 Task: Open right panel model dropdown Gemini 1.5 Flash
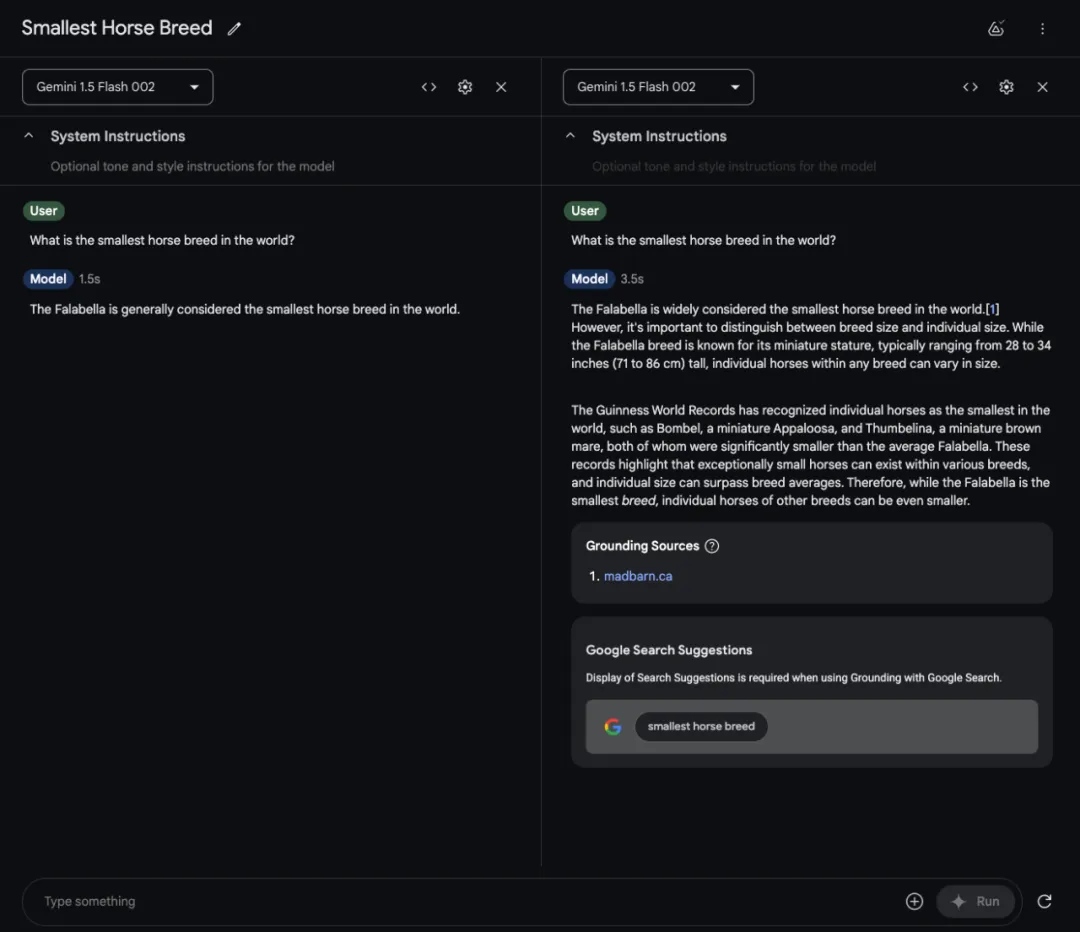point(658,87)
